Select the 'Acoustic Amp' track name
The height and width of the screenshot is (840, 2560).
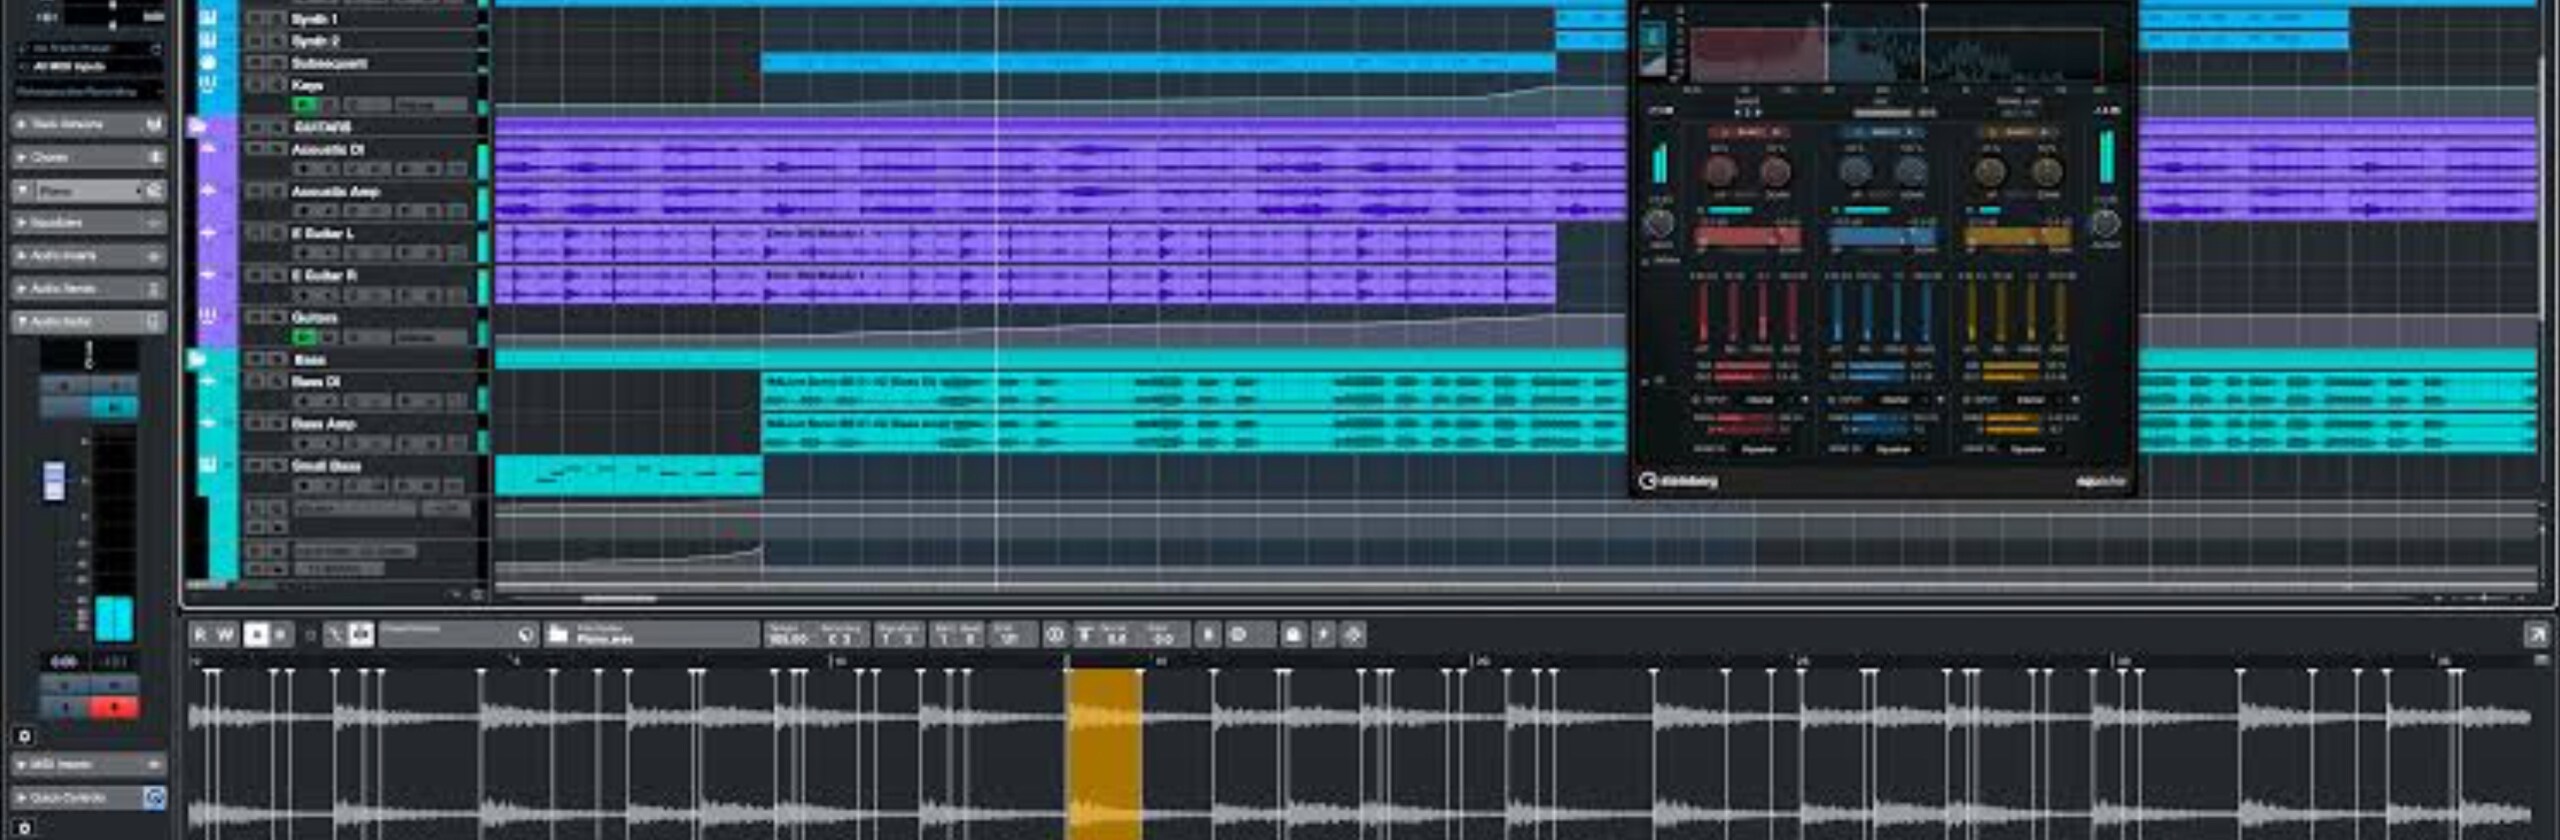(x=335, y=191)
